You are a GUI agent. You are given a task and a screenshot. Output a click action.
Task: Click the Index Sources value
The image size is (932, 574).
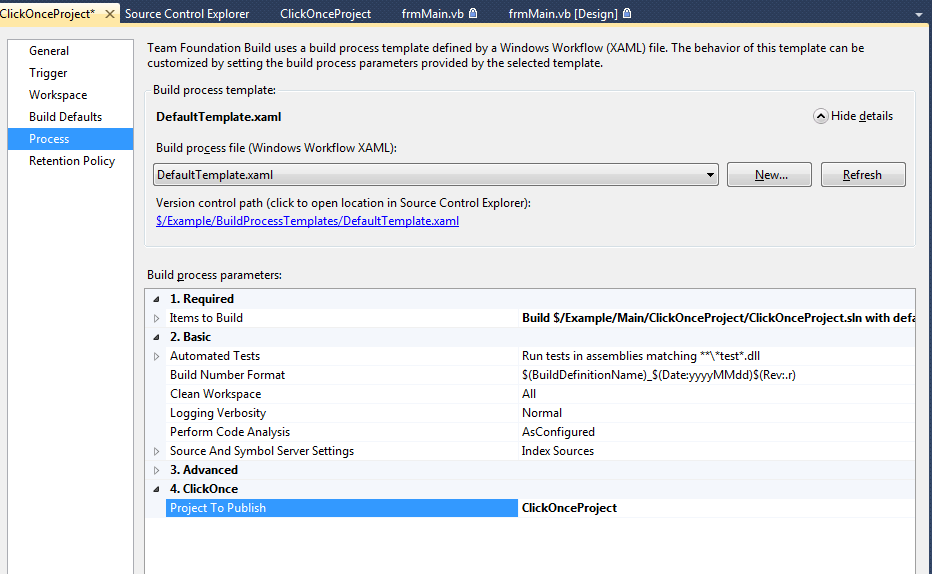558,451
